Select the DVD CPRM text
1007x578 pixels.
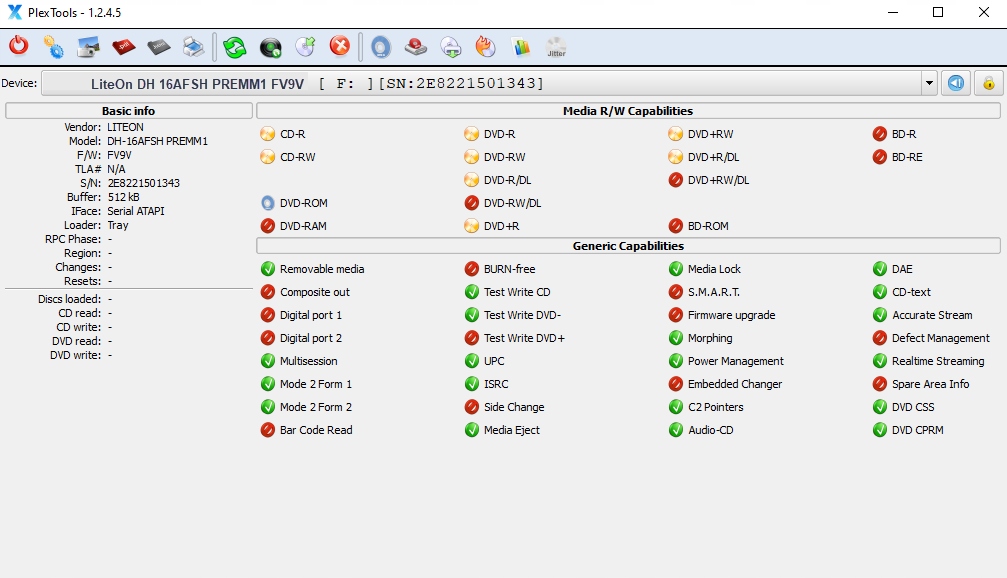click(x=917, y=430)
